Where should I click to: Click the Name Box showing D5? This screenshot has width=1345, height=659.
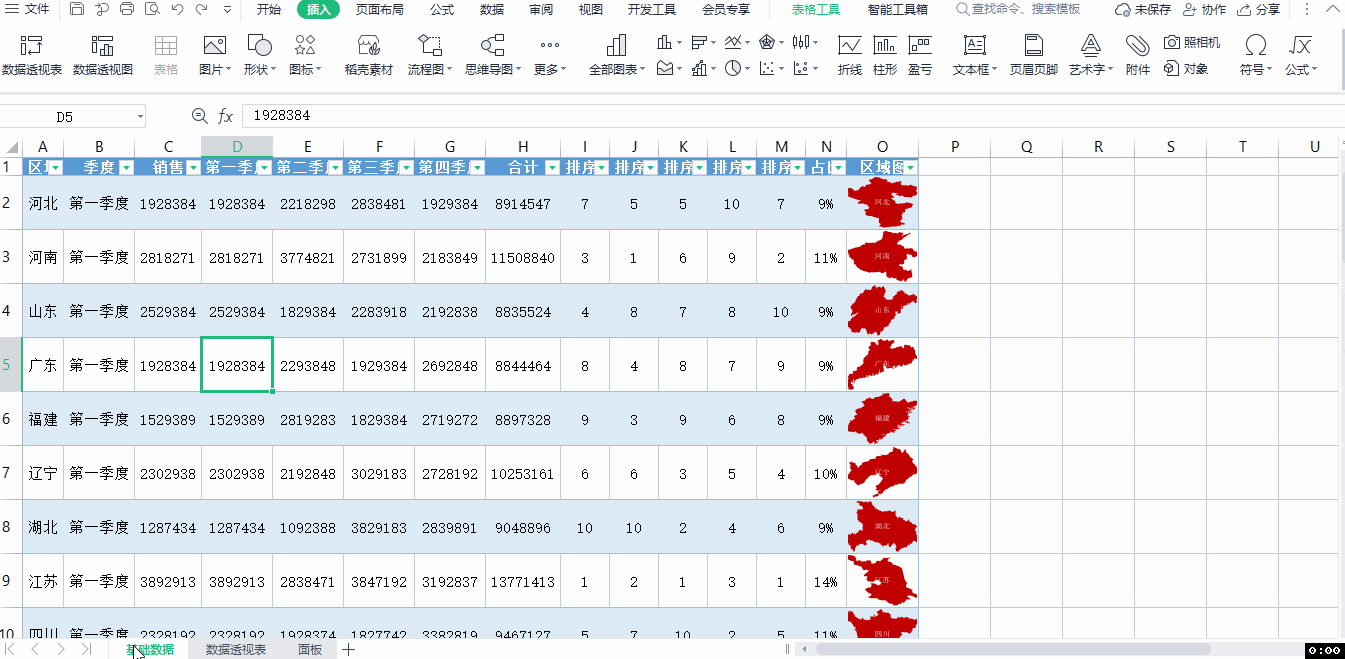(x=64, y=117)
